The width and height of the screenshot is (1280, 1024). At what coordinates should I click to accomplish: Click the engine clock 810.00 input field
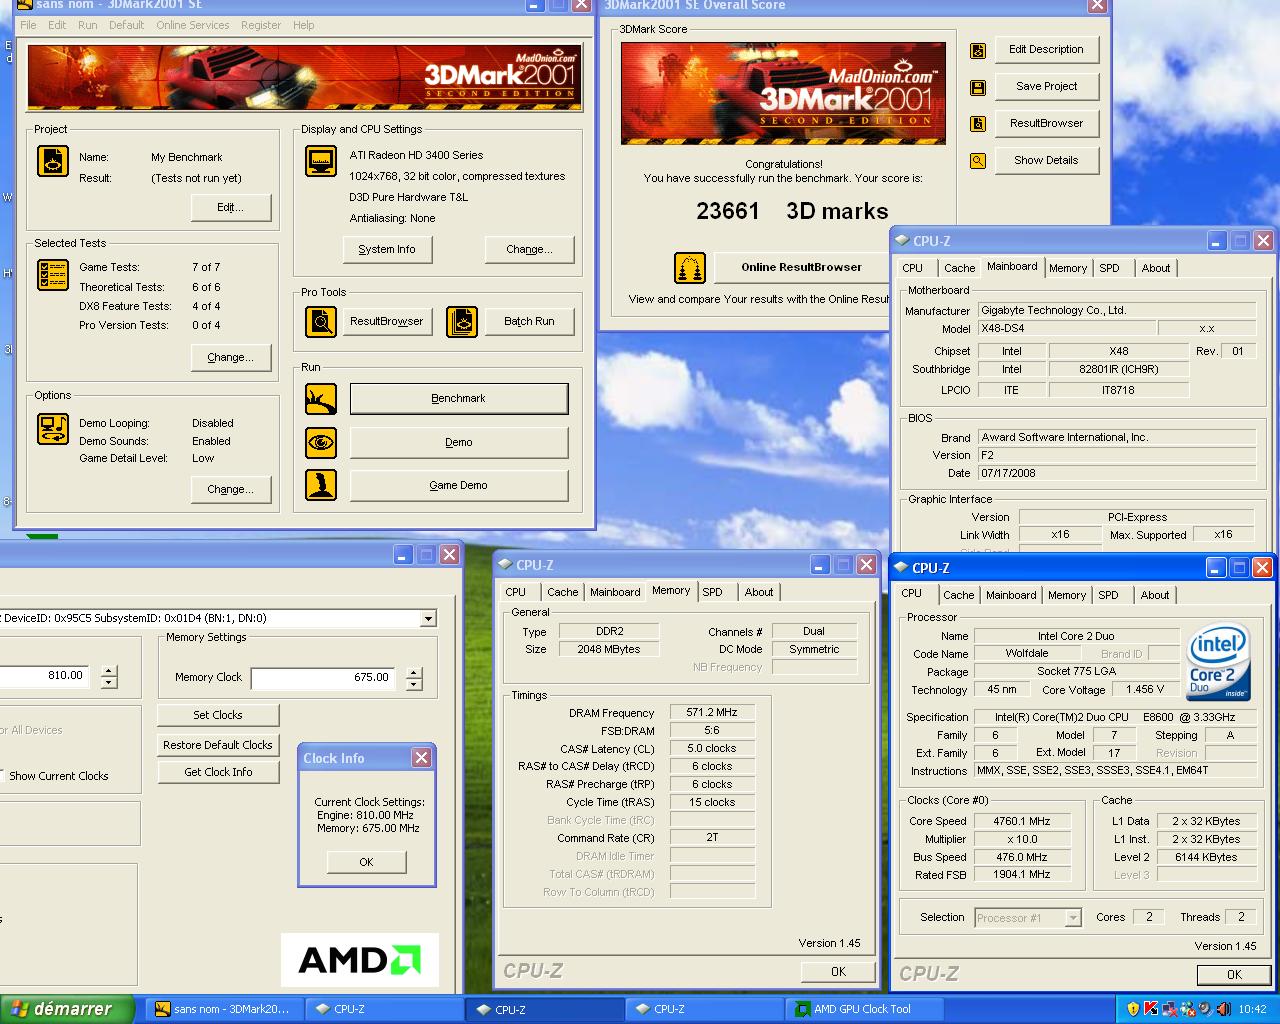pyautogui.click(x=44, y=676)
